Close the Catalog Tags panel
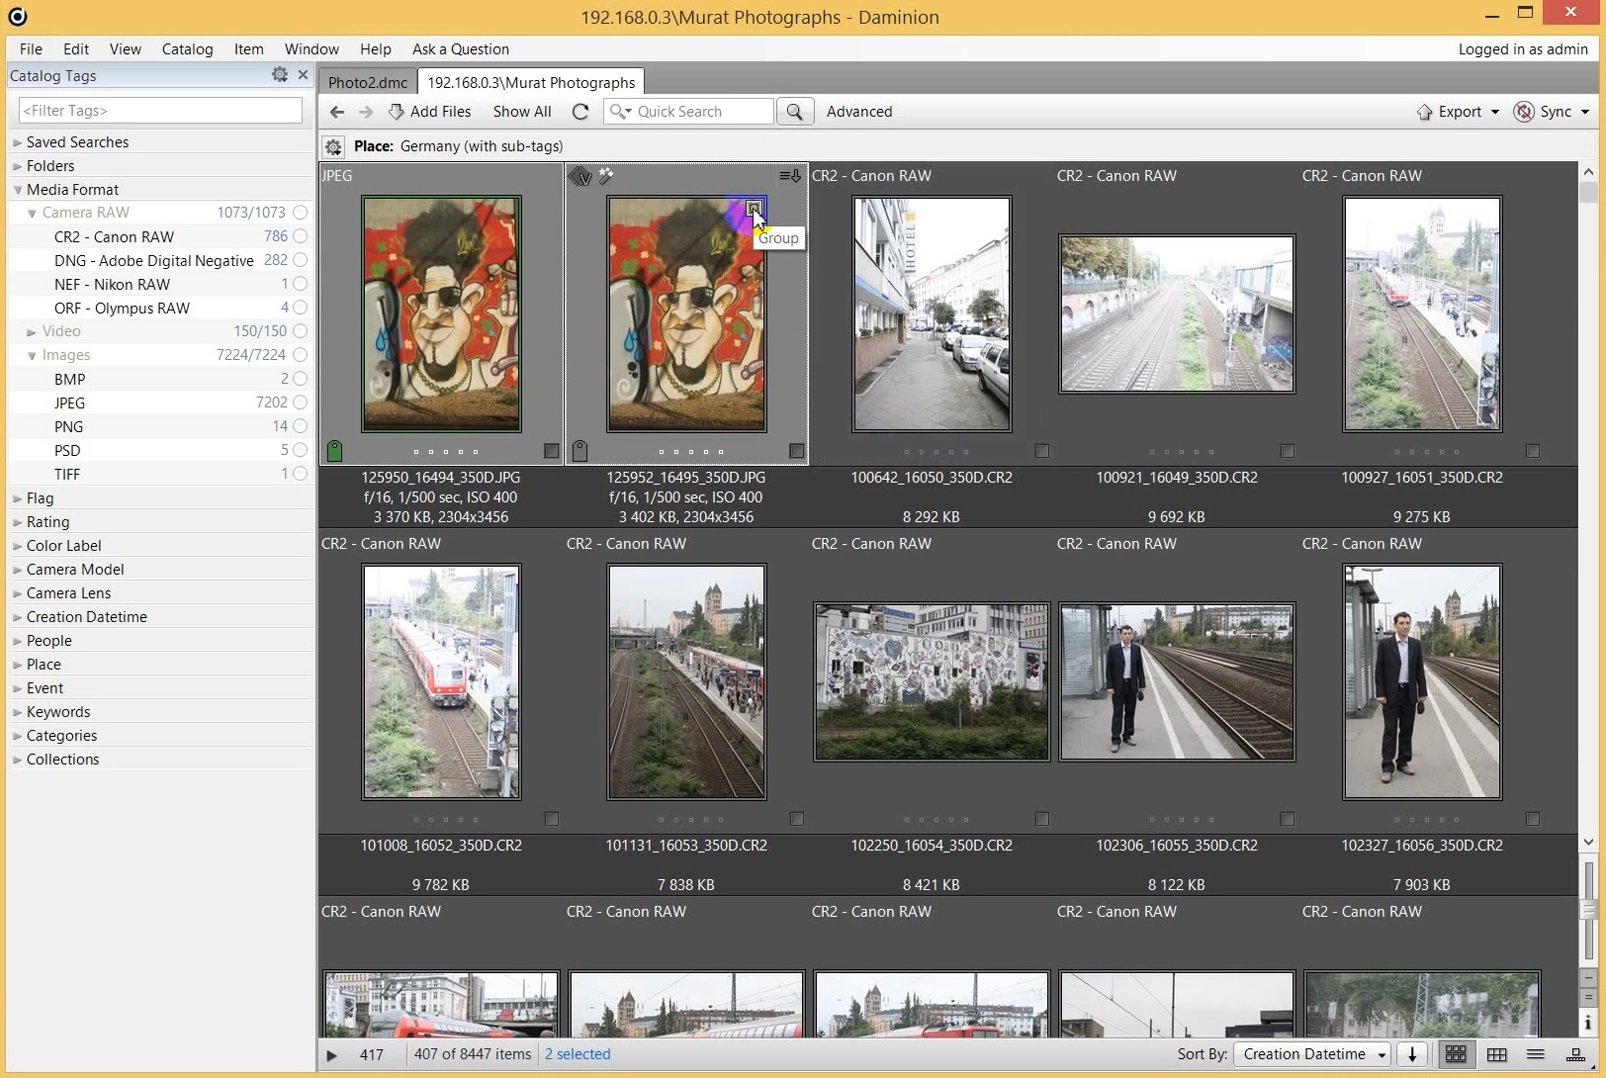 pos(303,75)
